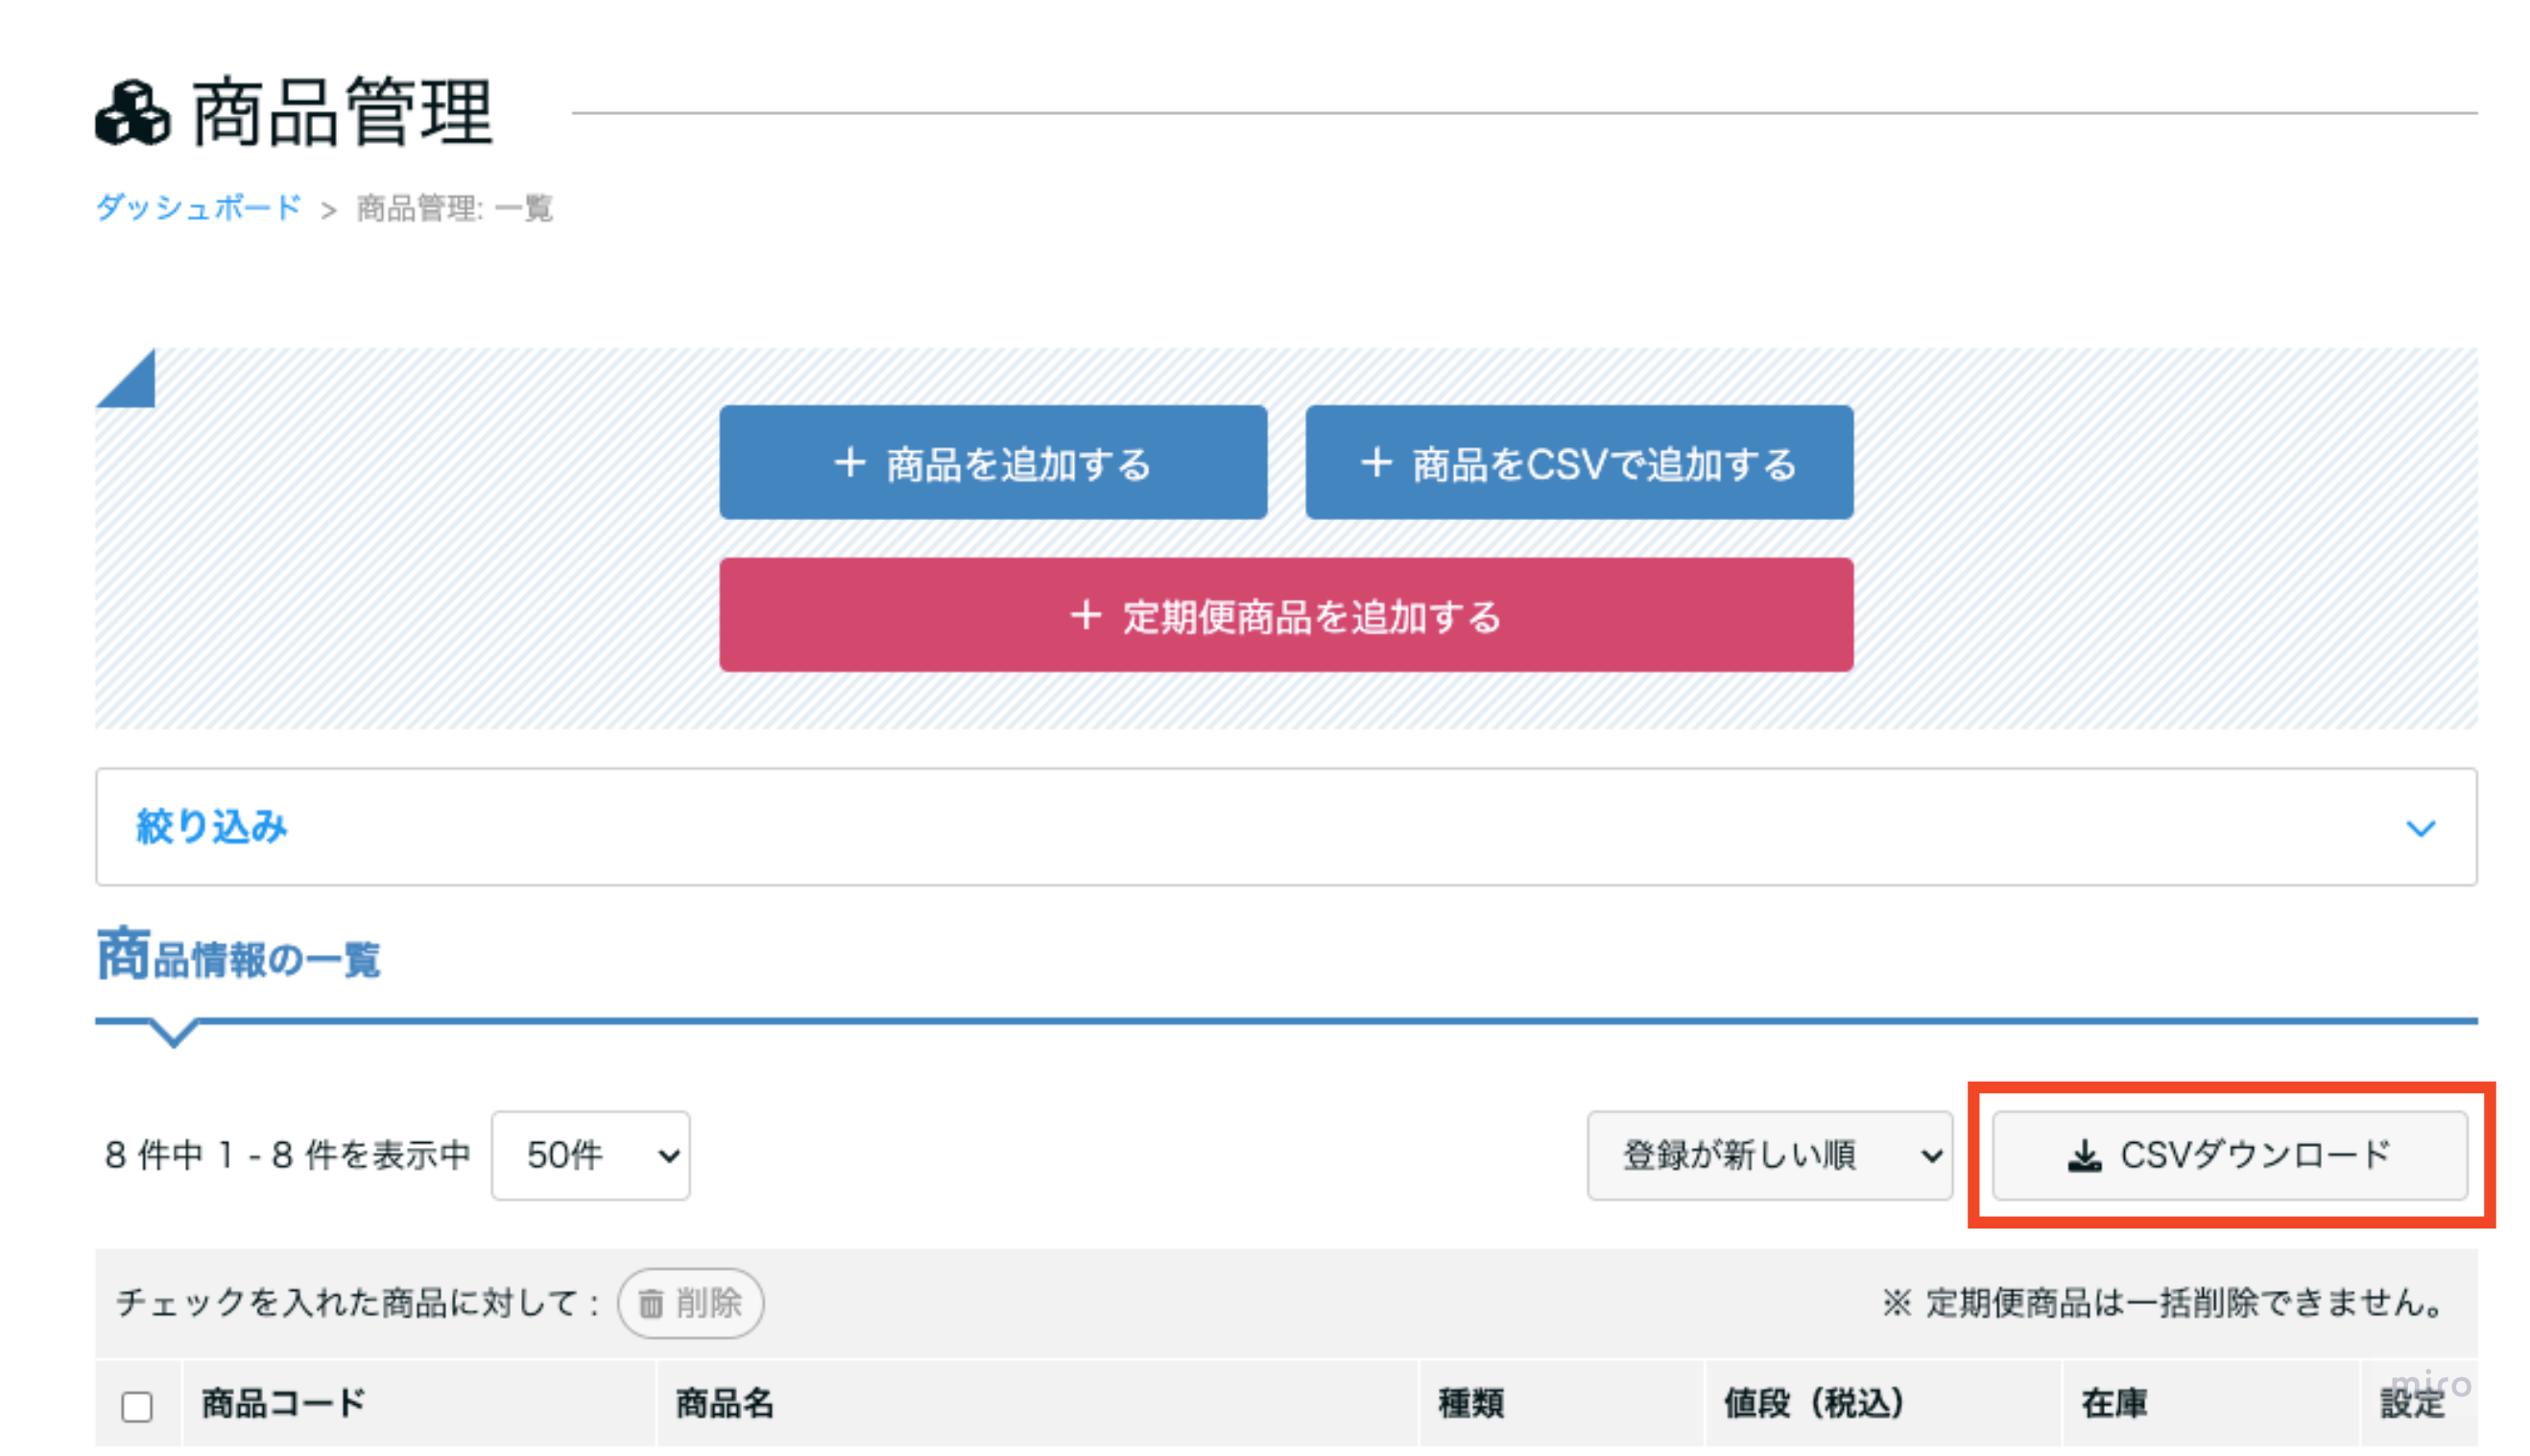
Task: Click the 在庫 column header
Action: [2113, 1403]
